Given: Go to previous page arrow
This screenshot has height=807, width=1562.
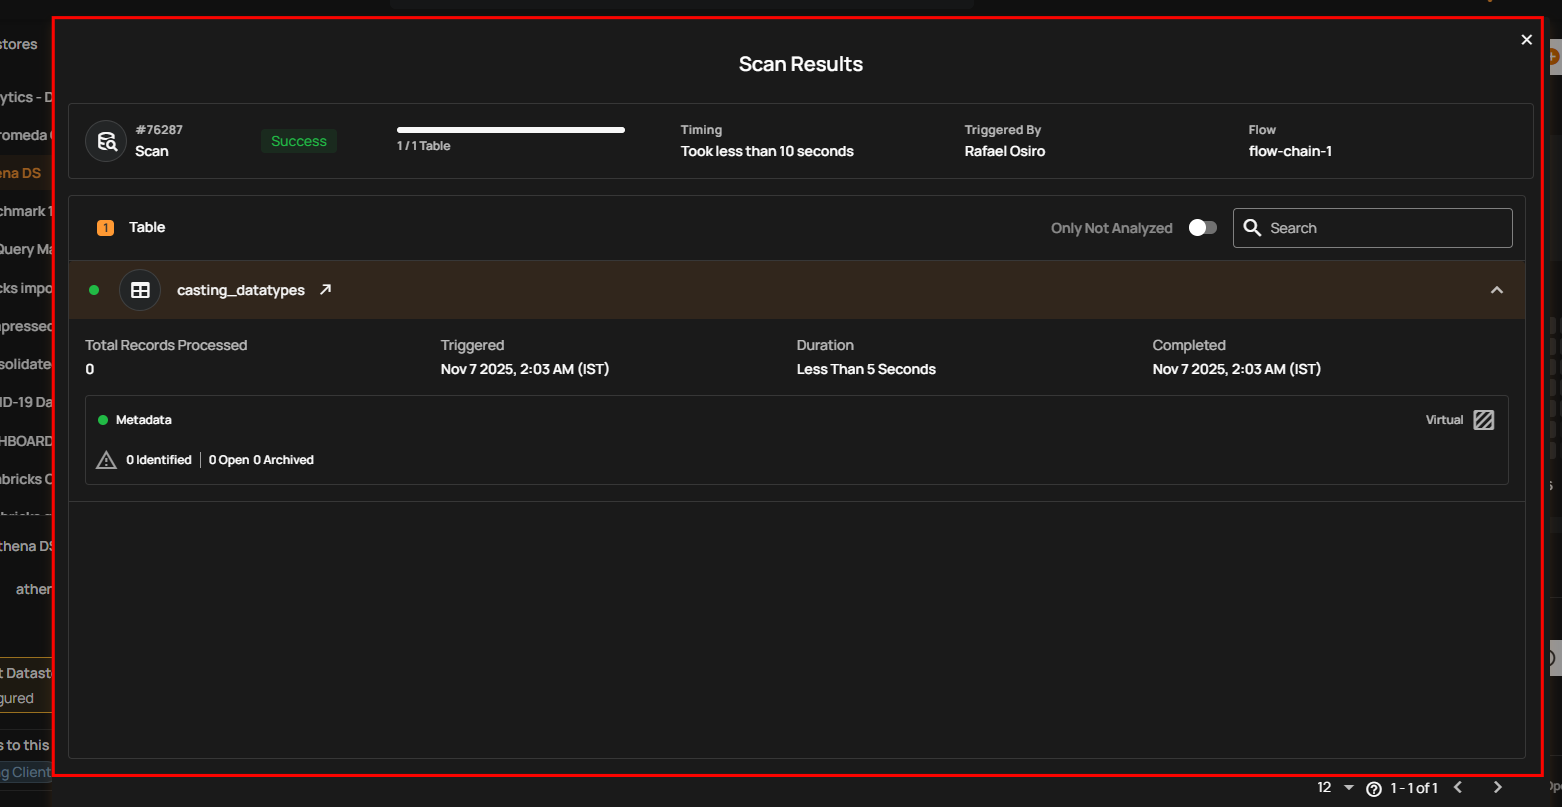Looking at the screenshot, I should (x=1458, y=788).
